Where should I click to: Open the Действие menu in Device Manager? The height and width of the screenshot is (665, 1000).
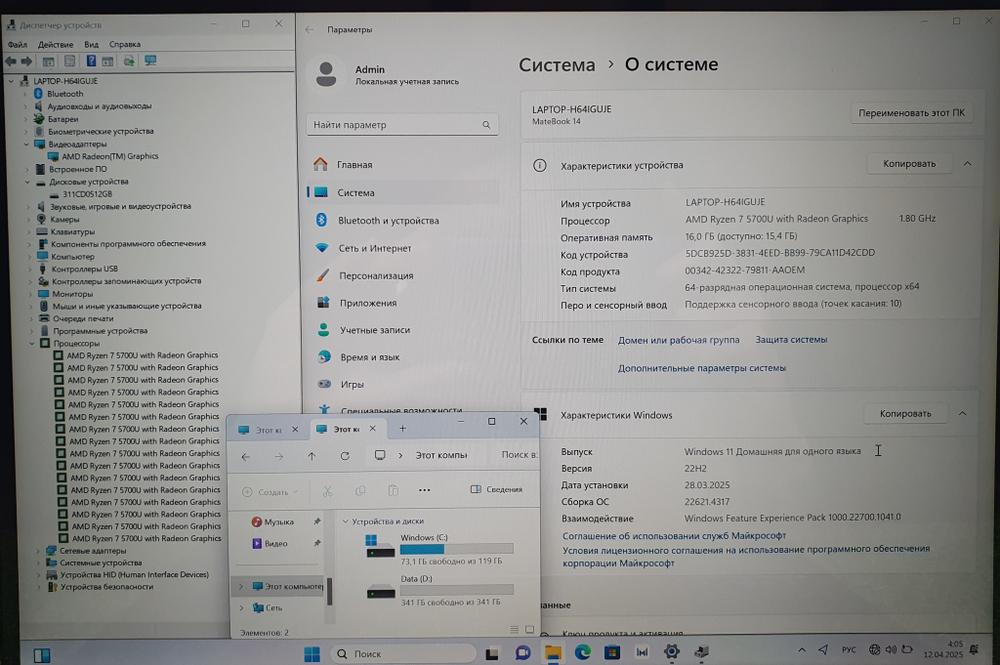coord(55,44)
